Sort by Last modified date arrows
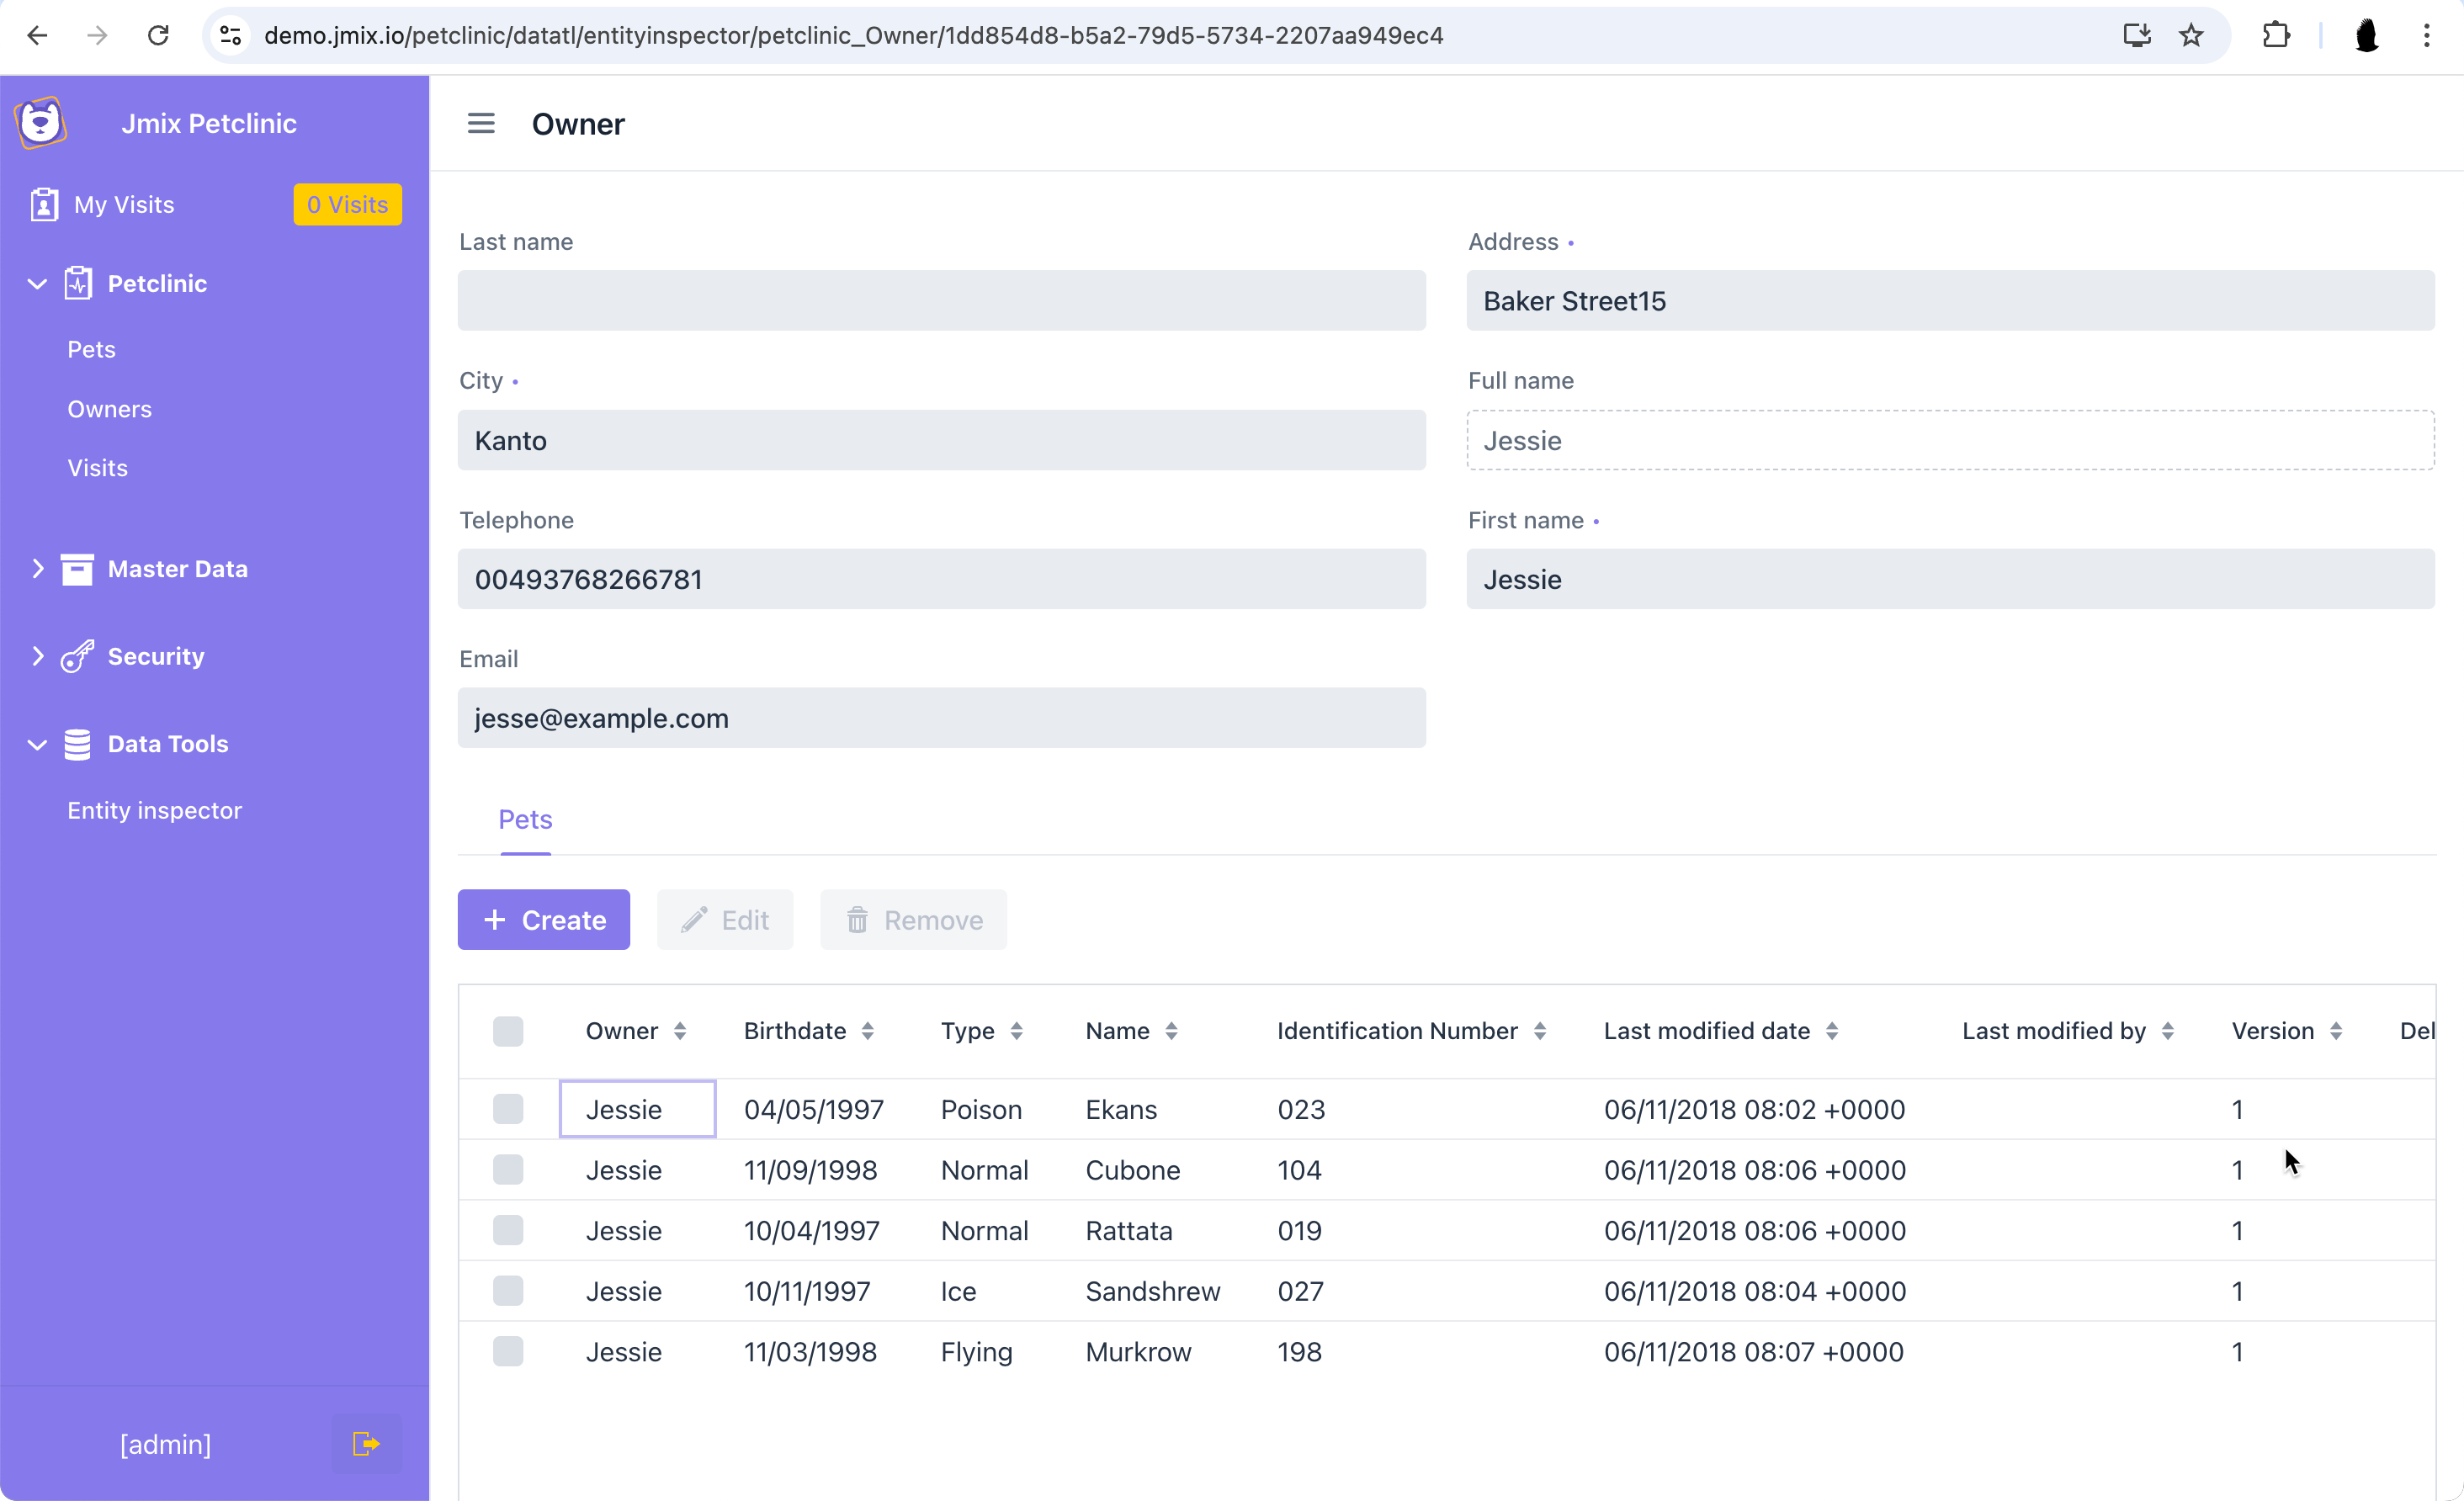Viewport: 2464px width, 1501px height. click(x=1832, y=1031)
